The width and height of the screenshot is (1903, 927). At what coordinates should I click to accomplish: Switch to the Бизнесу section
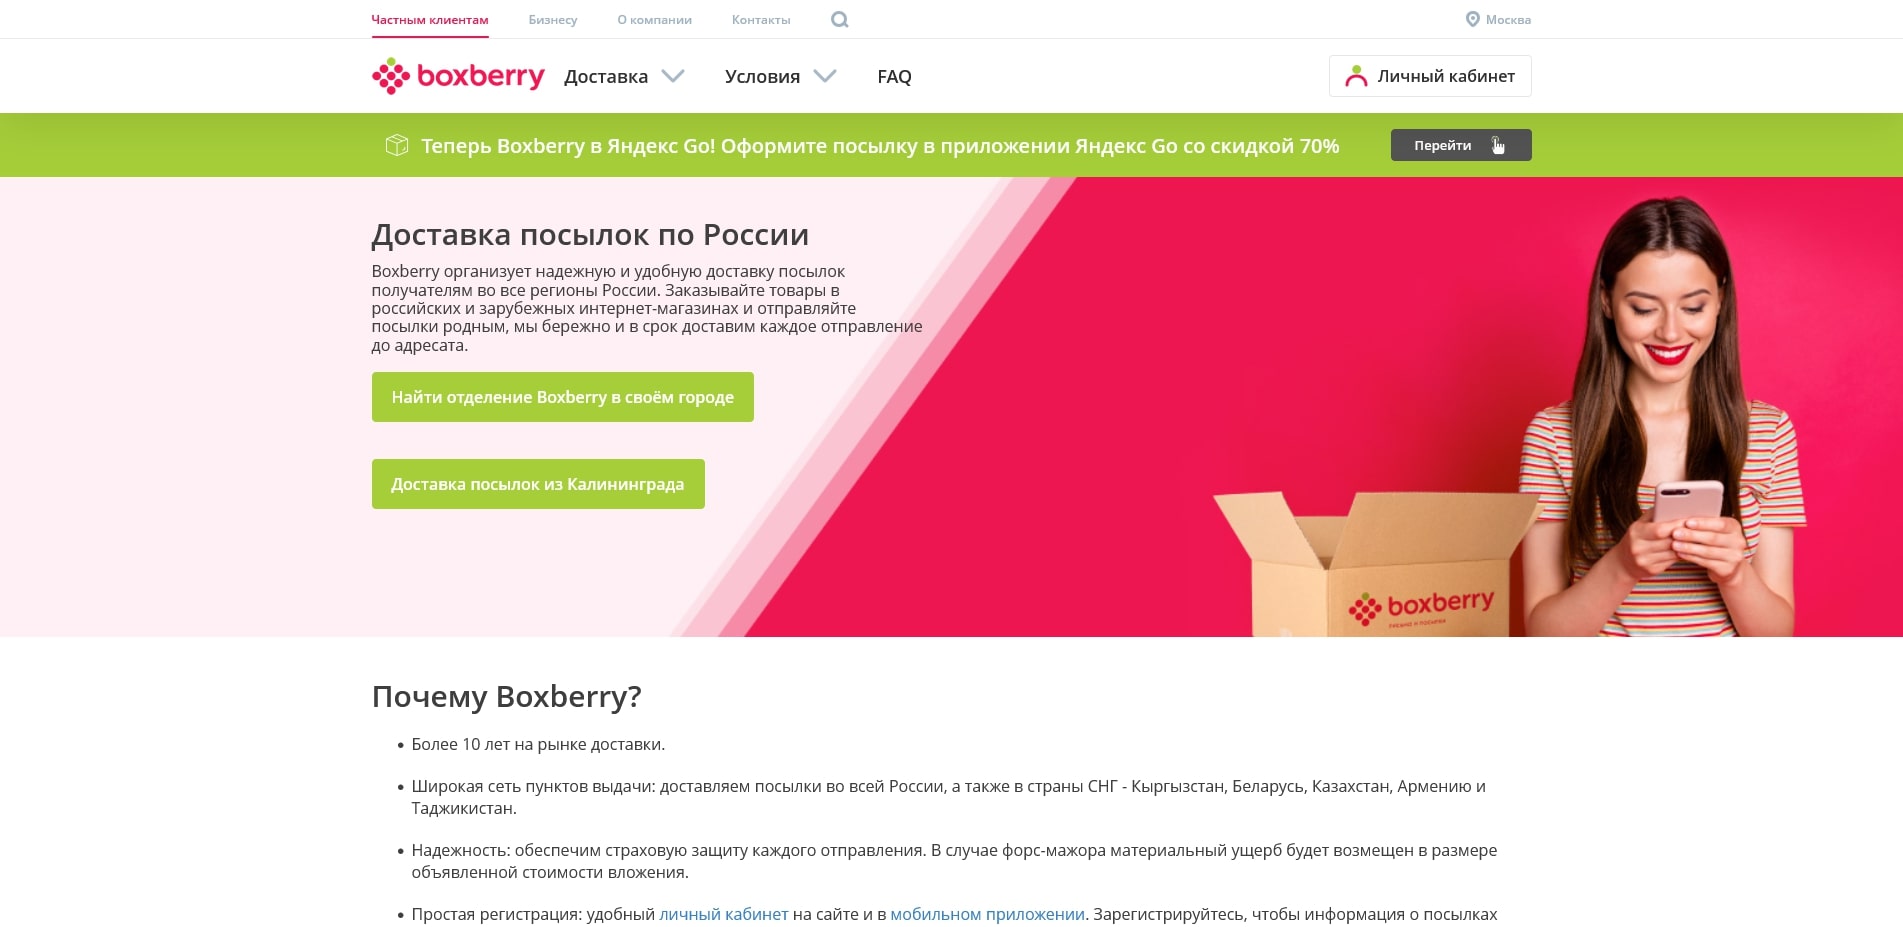click(552, 19)
